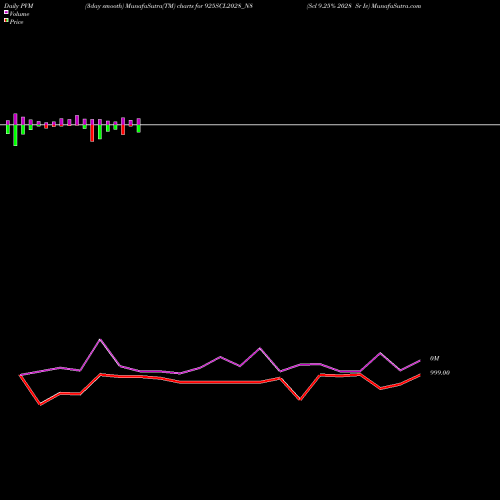Click the 'Volume' legend label
500x500 pixels.
click(19, 14)
